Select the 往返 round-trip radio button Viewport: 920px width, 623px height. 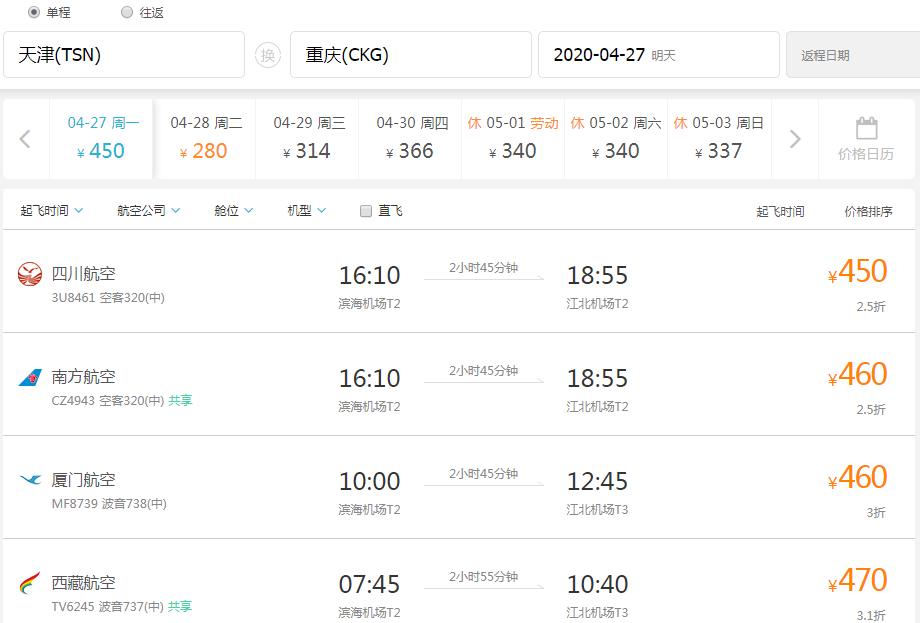tap(128, 13)
